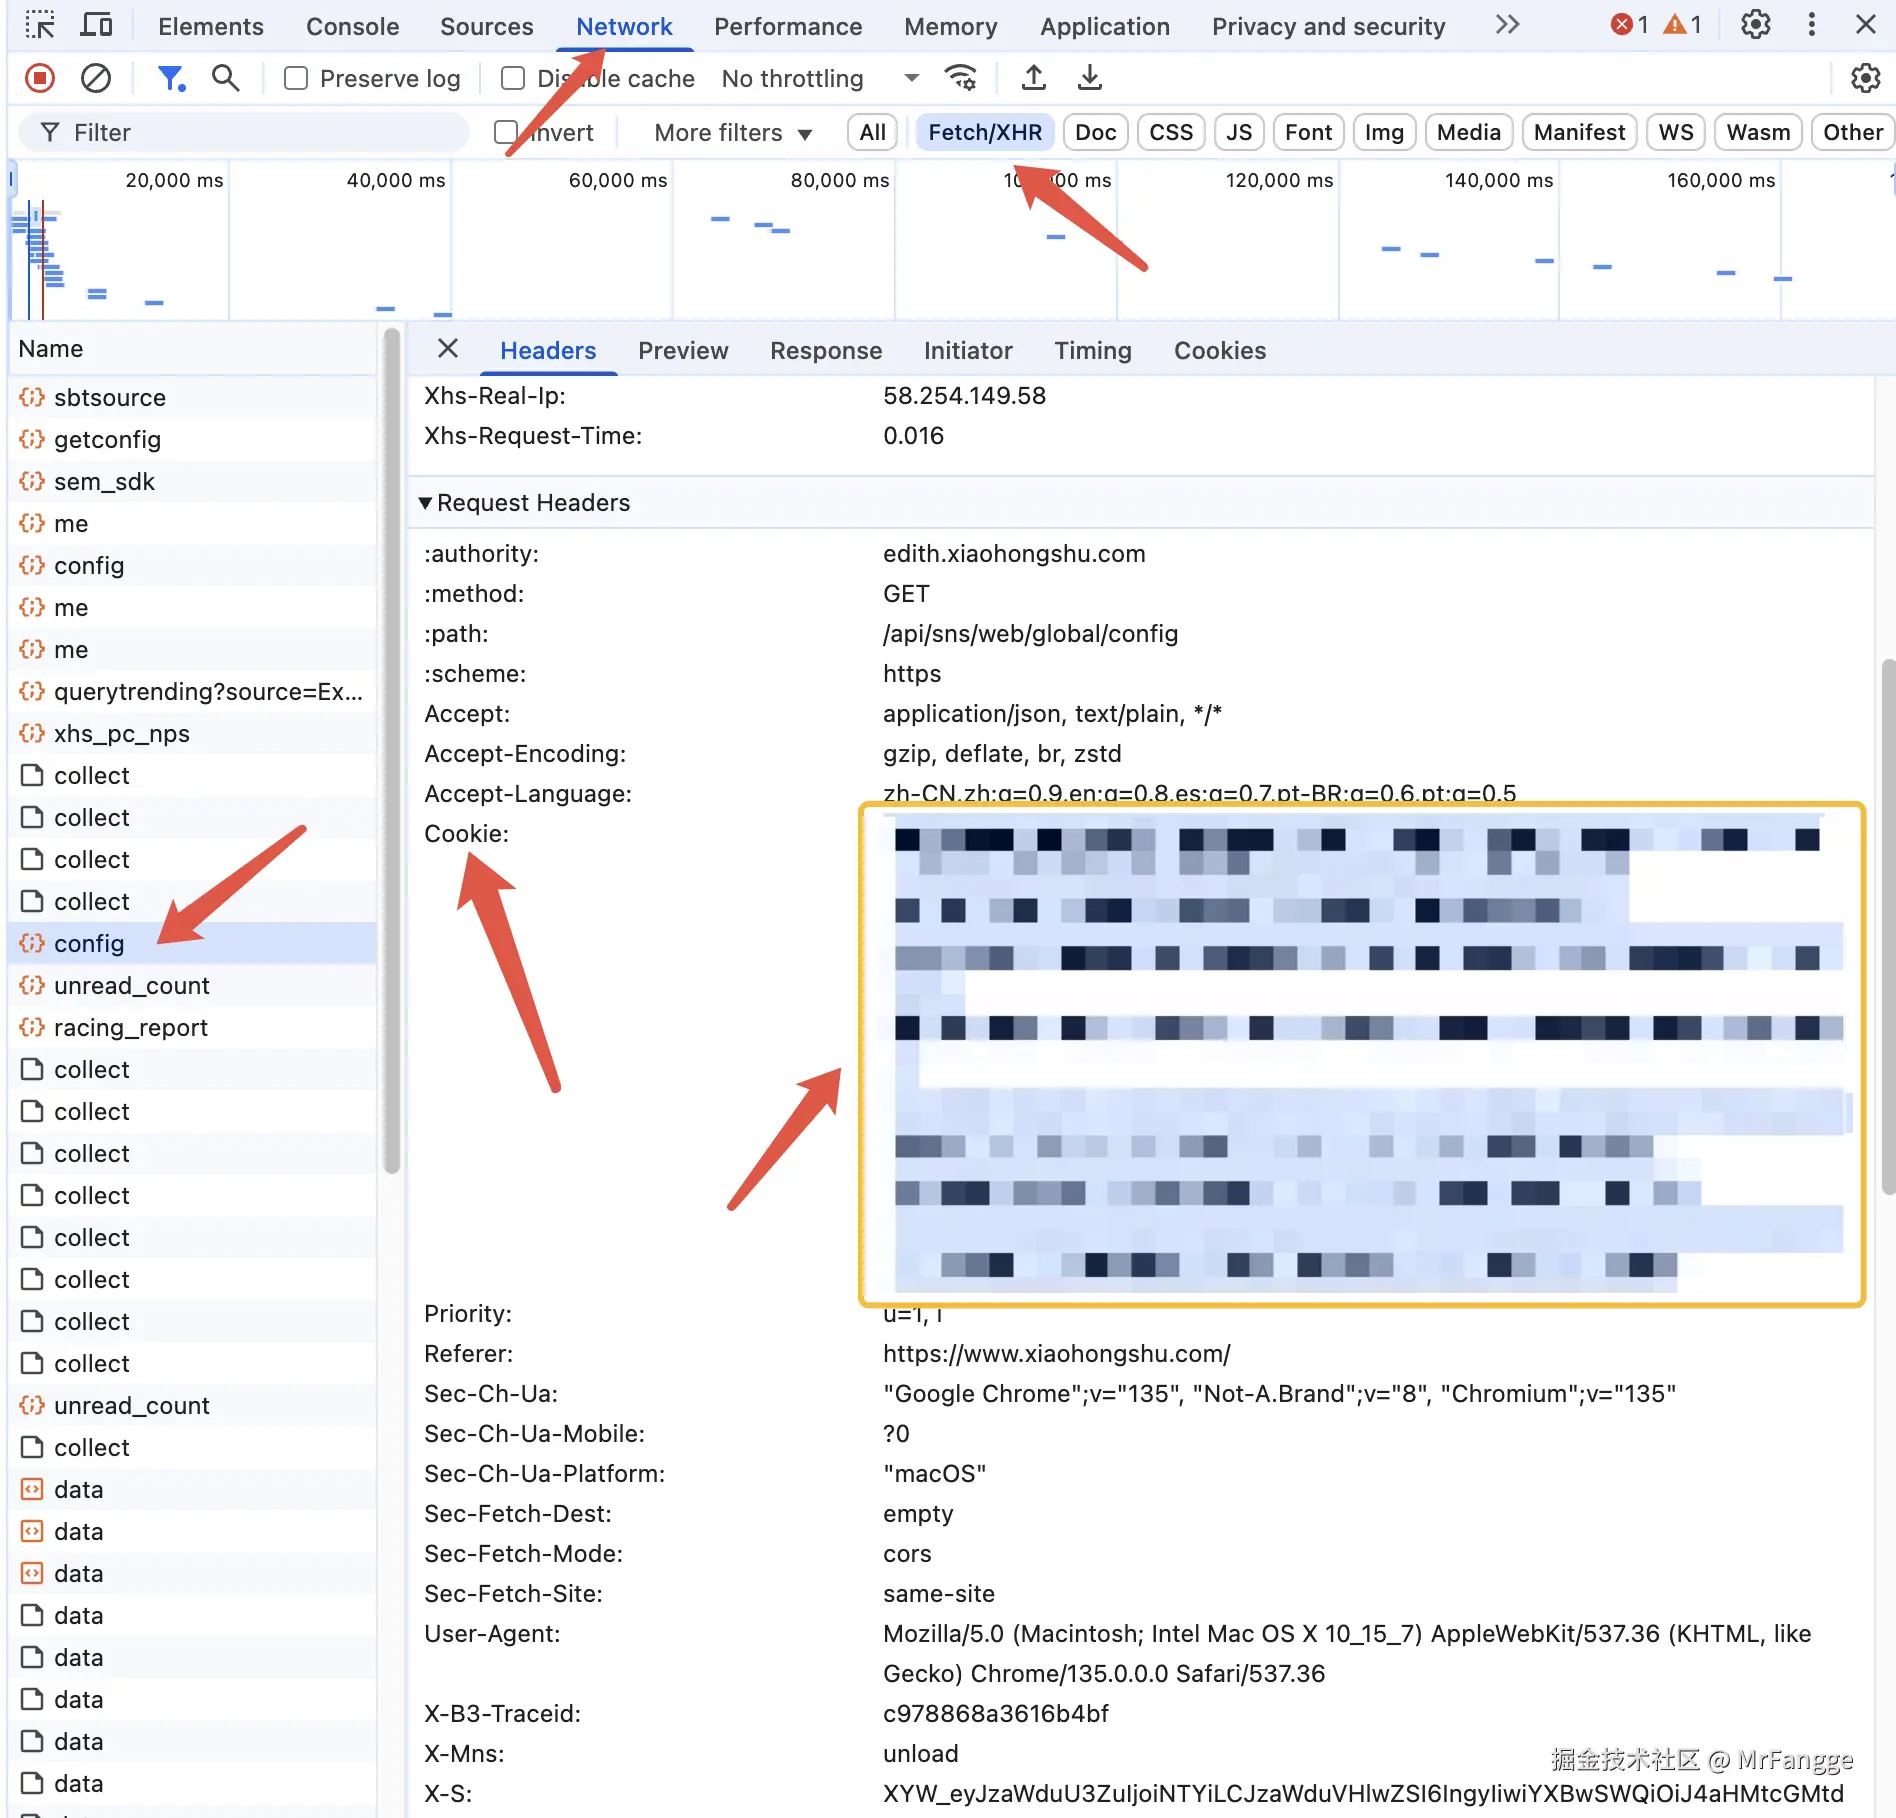Export HAR file with download icon
This screenshot has width=1896, height=1818.
[1090, 78]
